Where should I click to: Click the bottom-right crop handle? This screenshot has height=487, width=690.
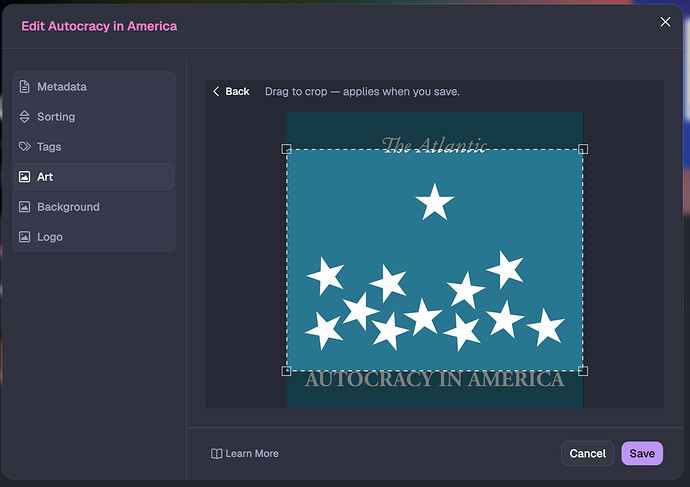[x=583, y=371]
